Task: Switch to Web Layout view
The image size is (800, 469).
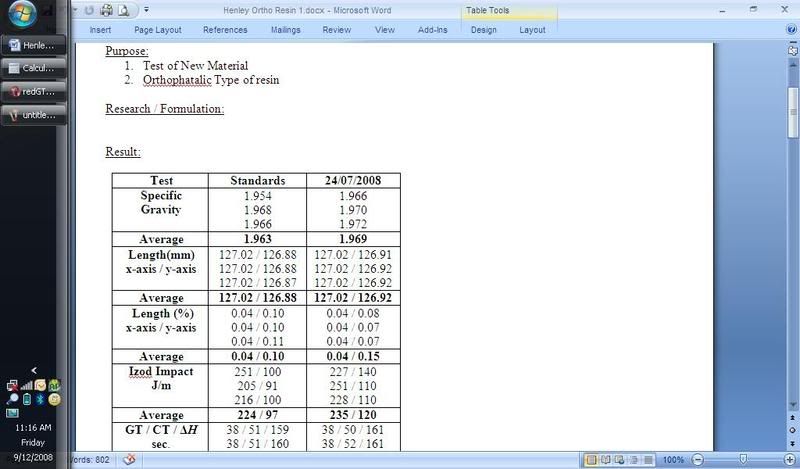Action: pos(620,459)
